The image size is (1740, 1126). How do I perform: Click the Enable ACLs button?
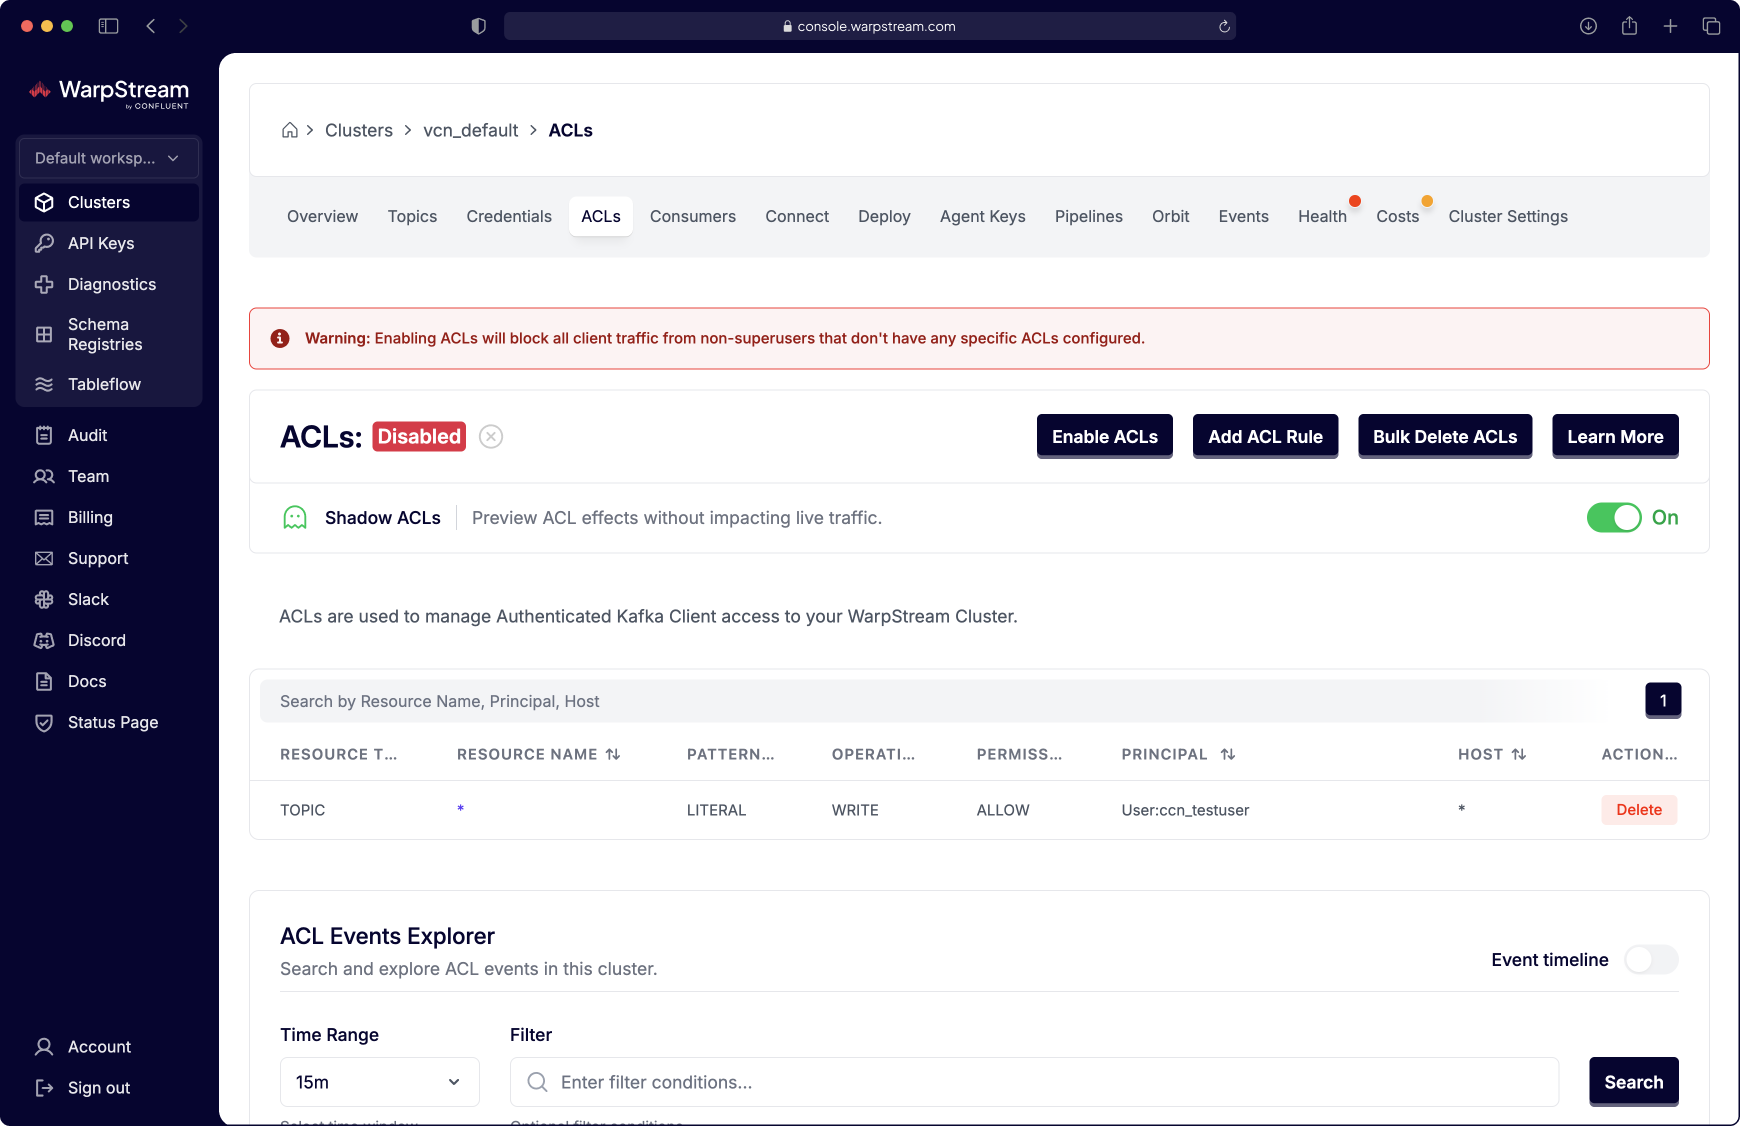coord(1105,437)
